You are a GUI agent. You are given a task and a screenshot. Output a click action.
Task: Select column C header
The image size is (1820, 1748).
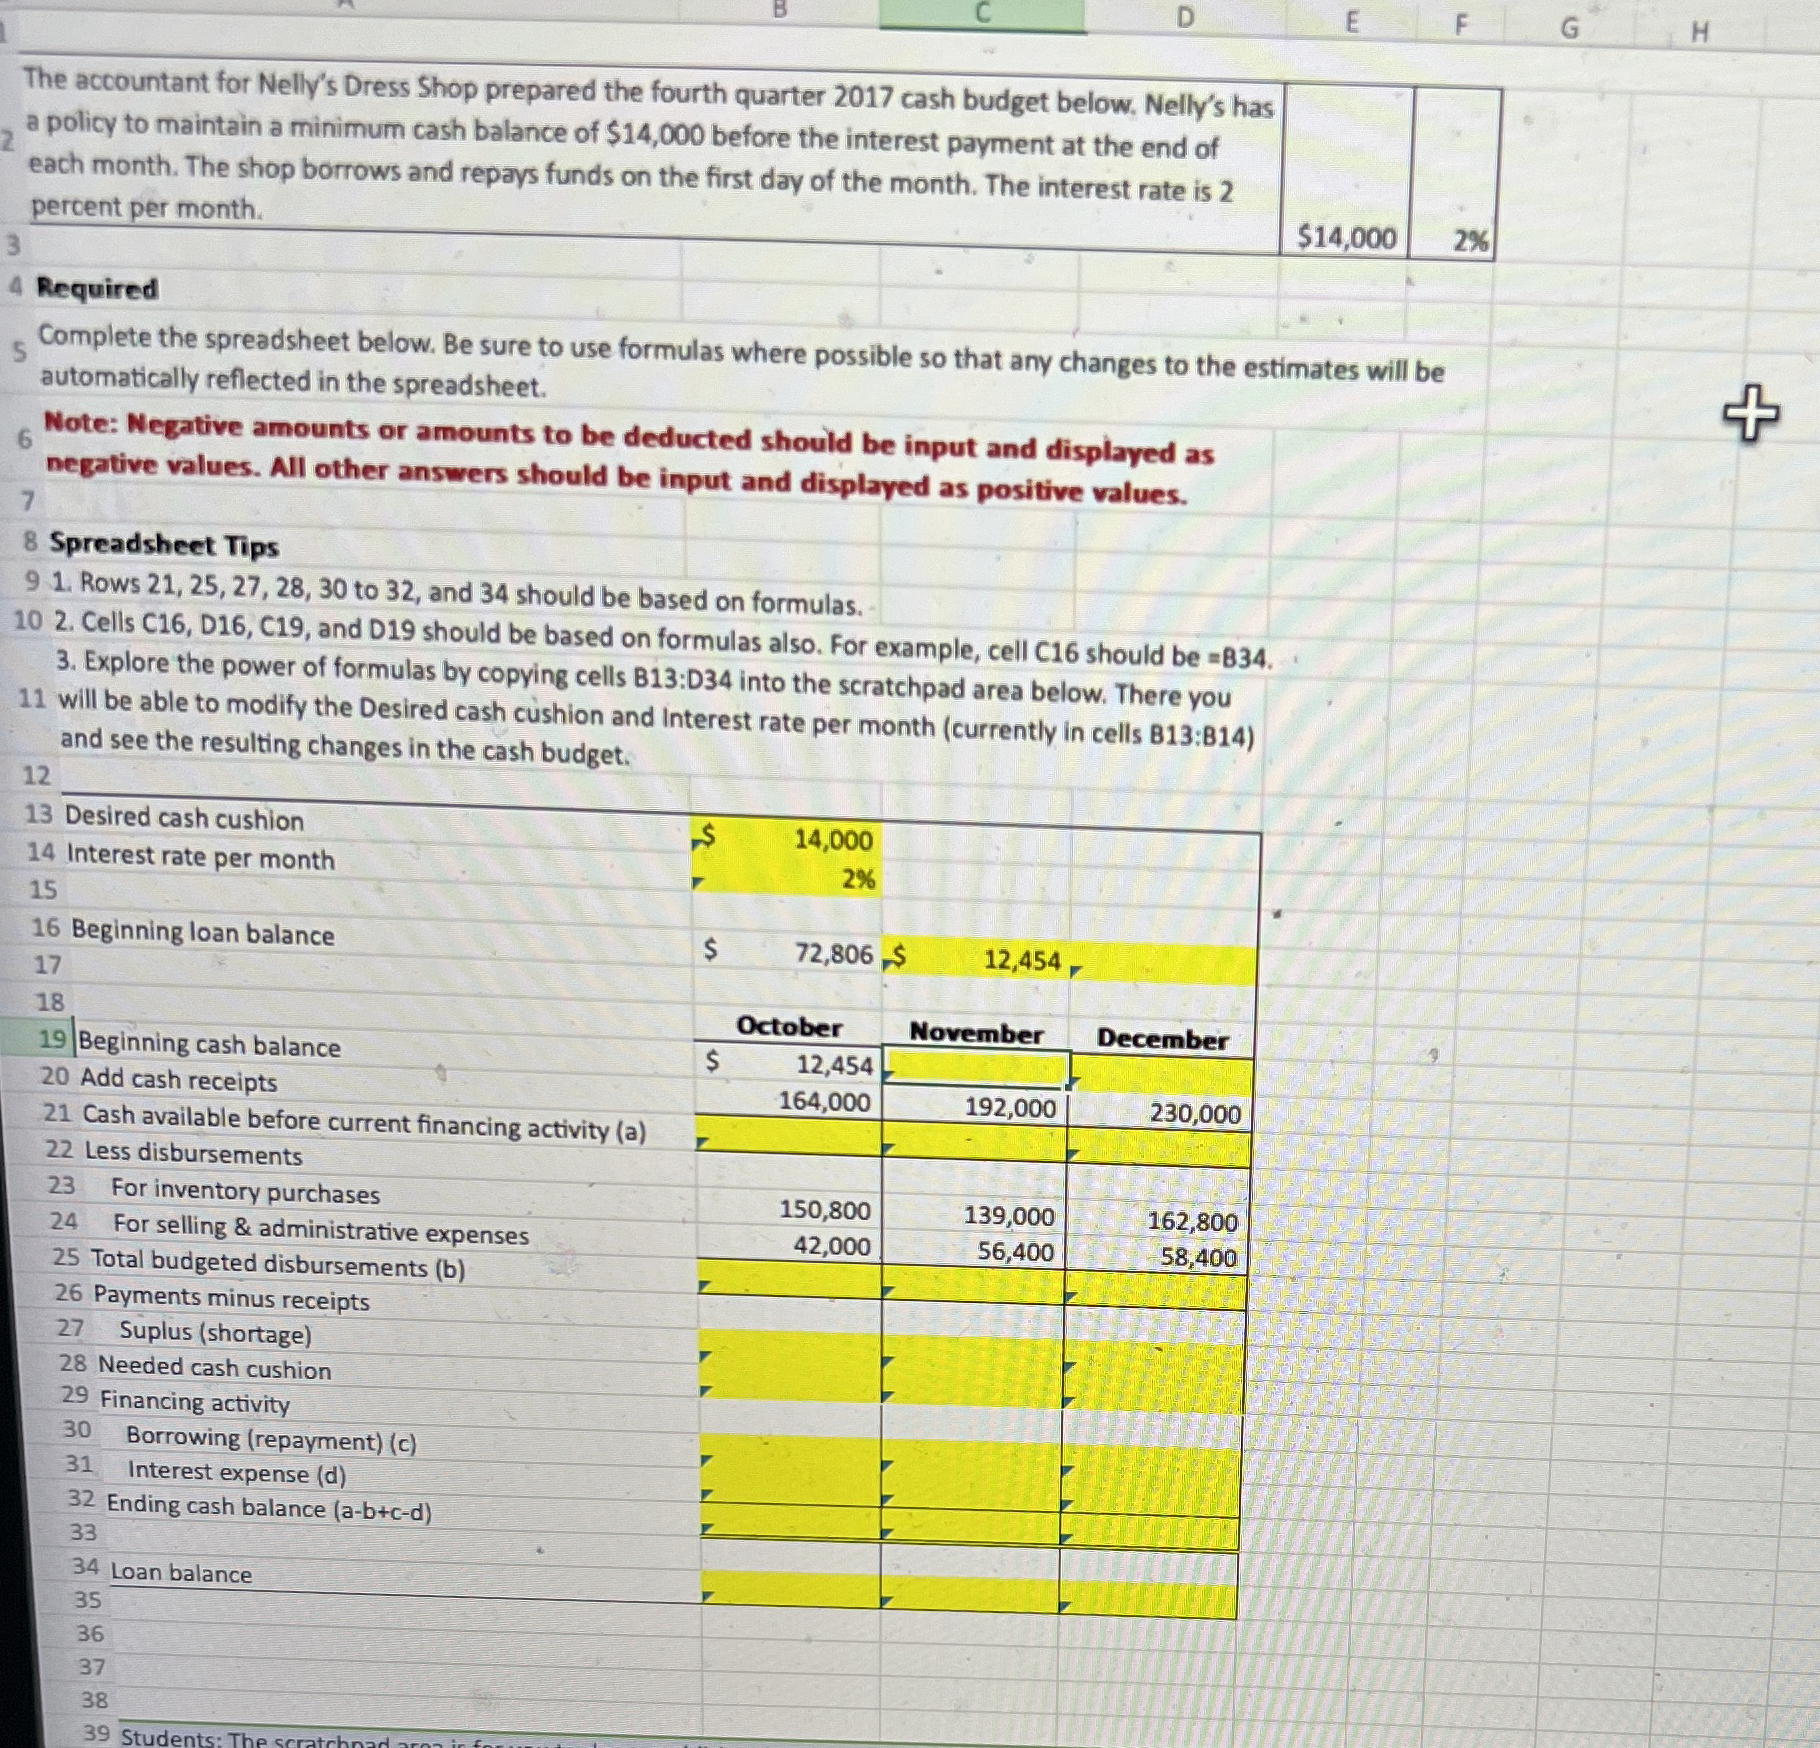[982, 13]
